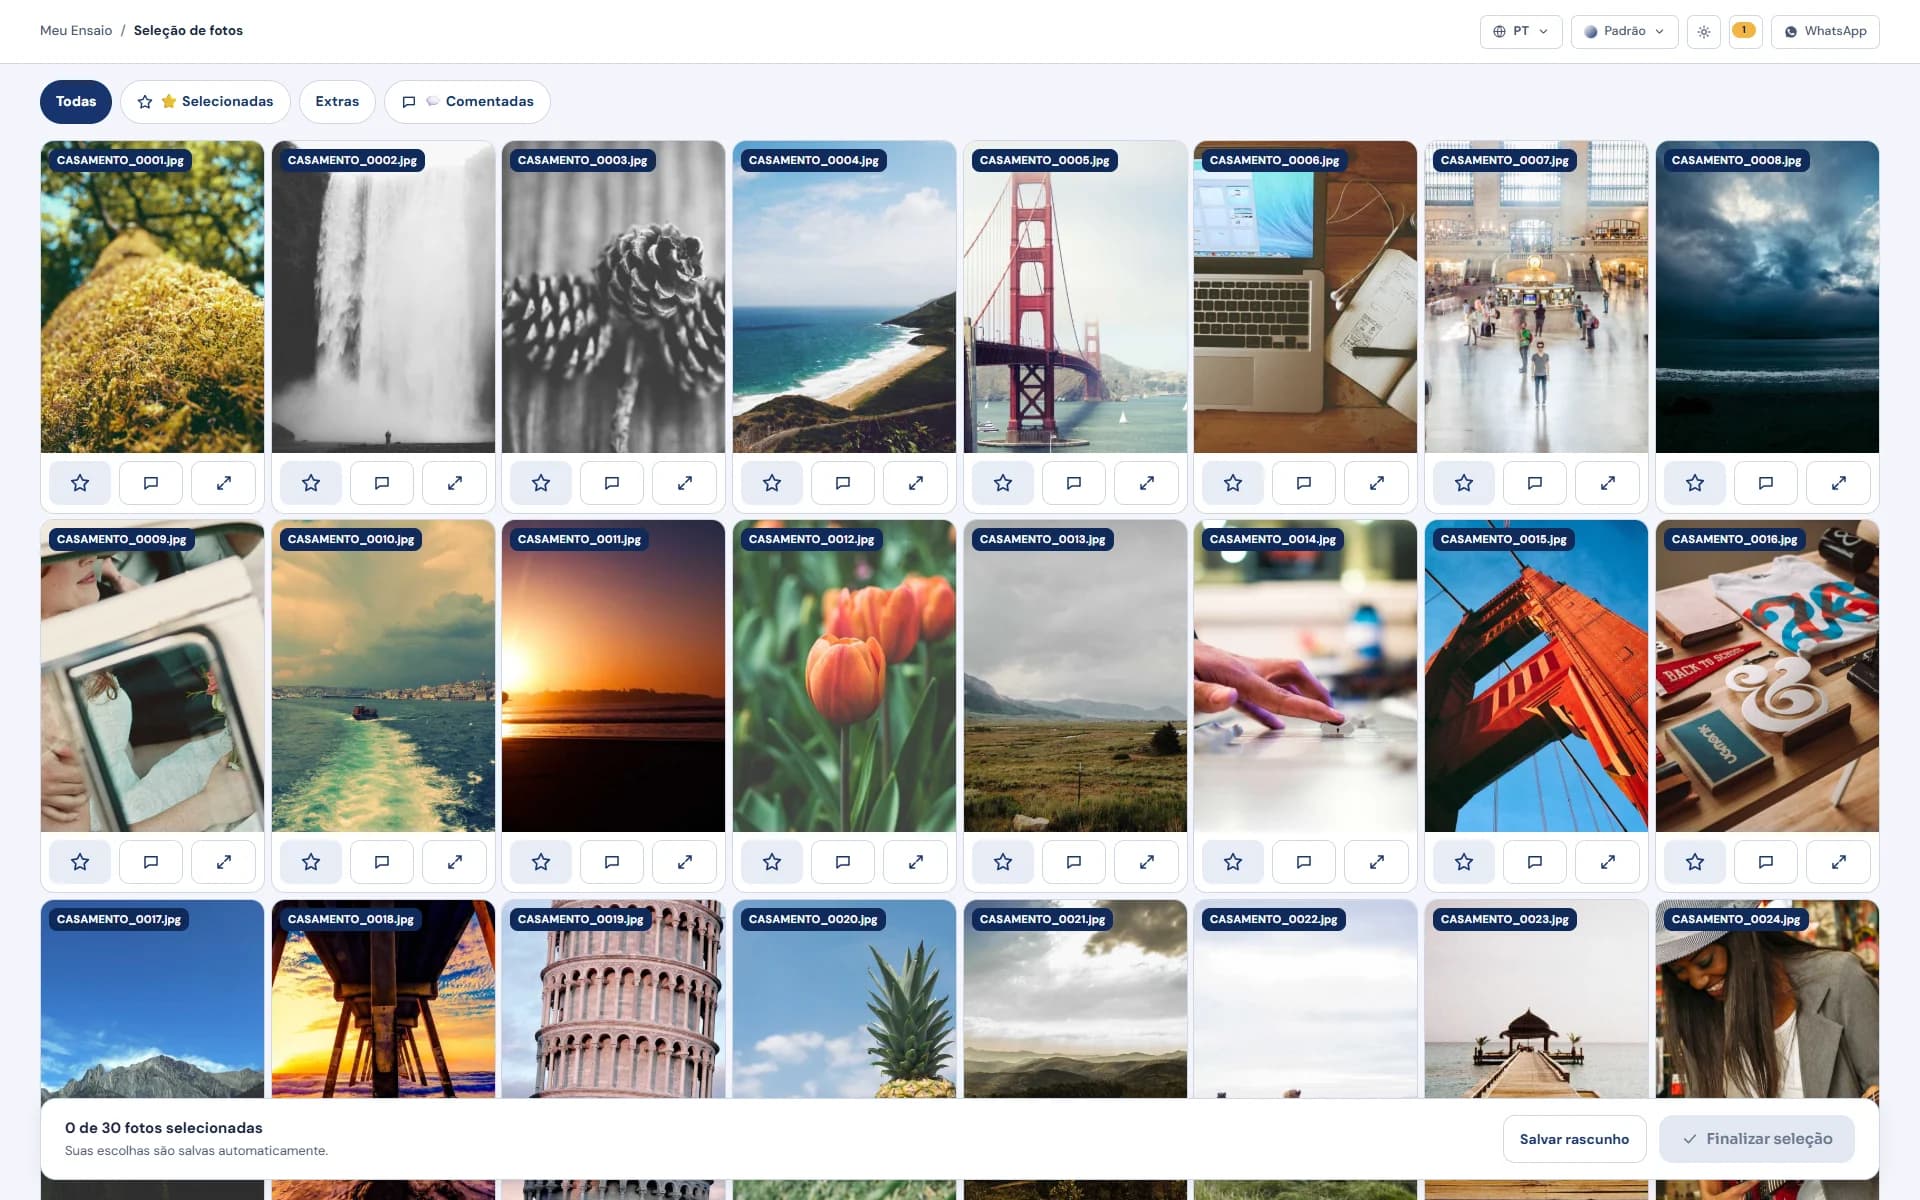The width and height of the screenshot is (1920, 1200).
Task: Switch to the Comentadas filter
Action: coord(467,102)
